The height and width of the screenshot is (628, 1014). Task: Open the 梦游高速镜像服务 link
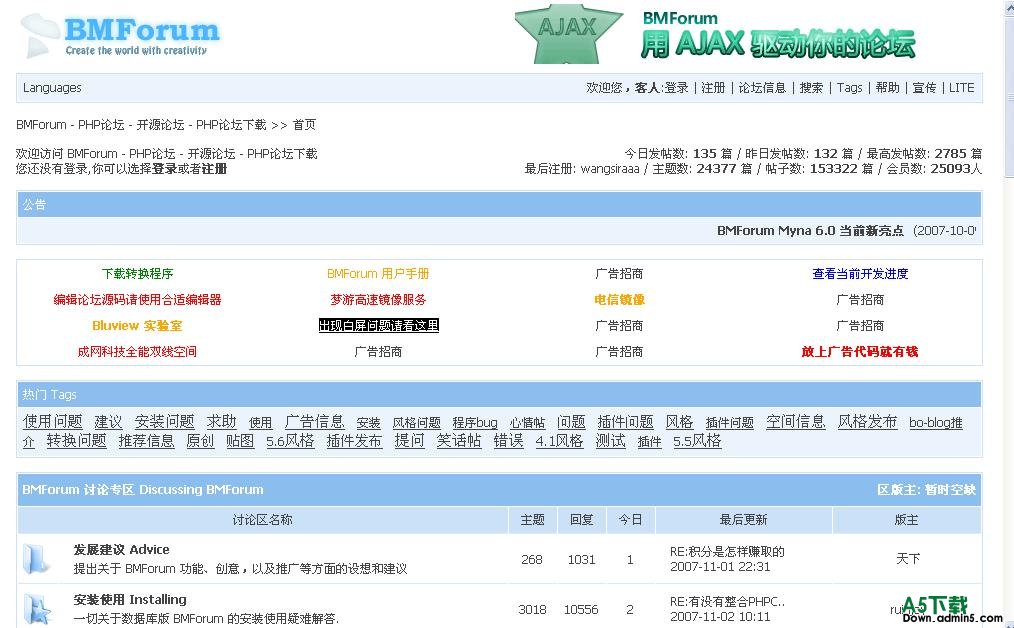coord(378,299)
